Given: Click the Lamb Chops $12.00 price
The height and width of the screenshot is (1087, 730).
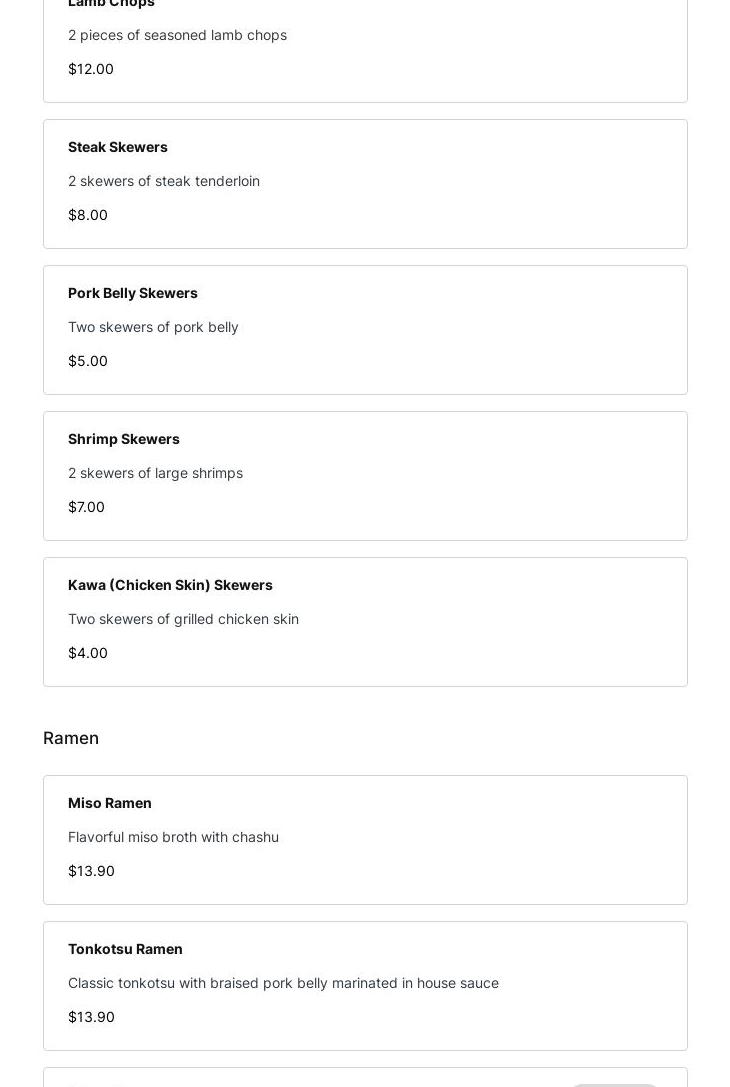Looking at the screenshot, I should (91, 69).
